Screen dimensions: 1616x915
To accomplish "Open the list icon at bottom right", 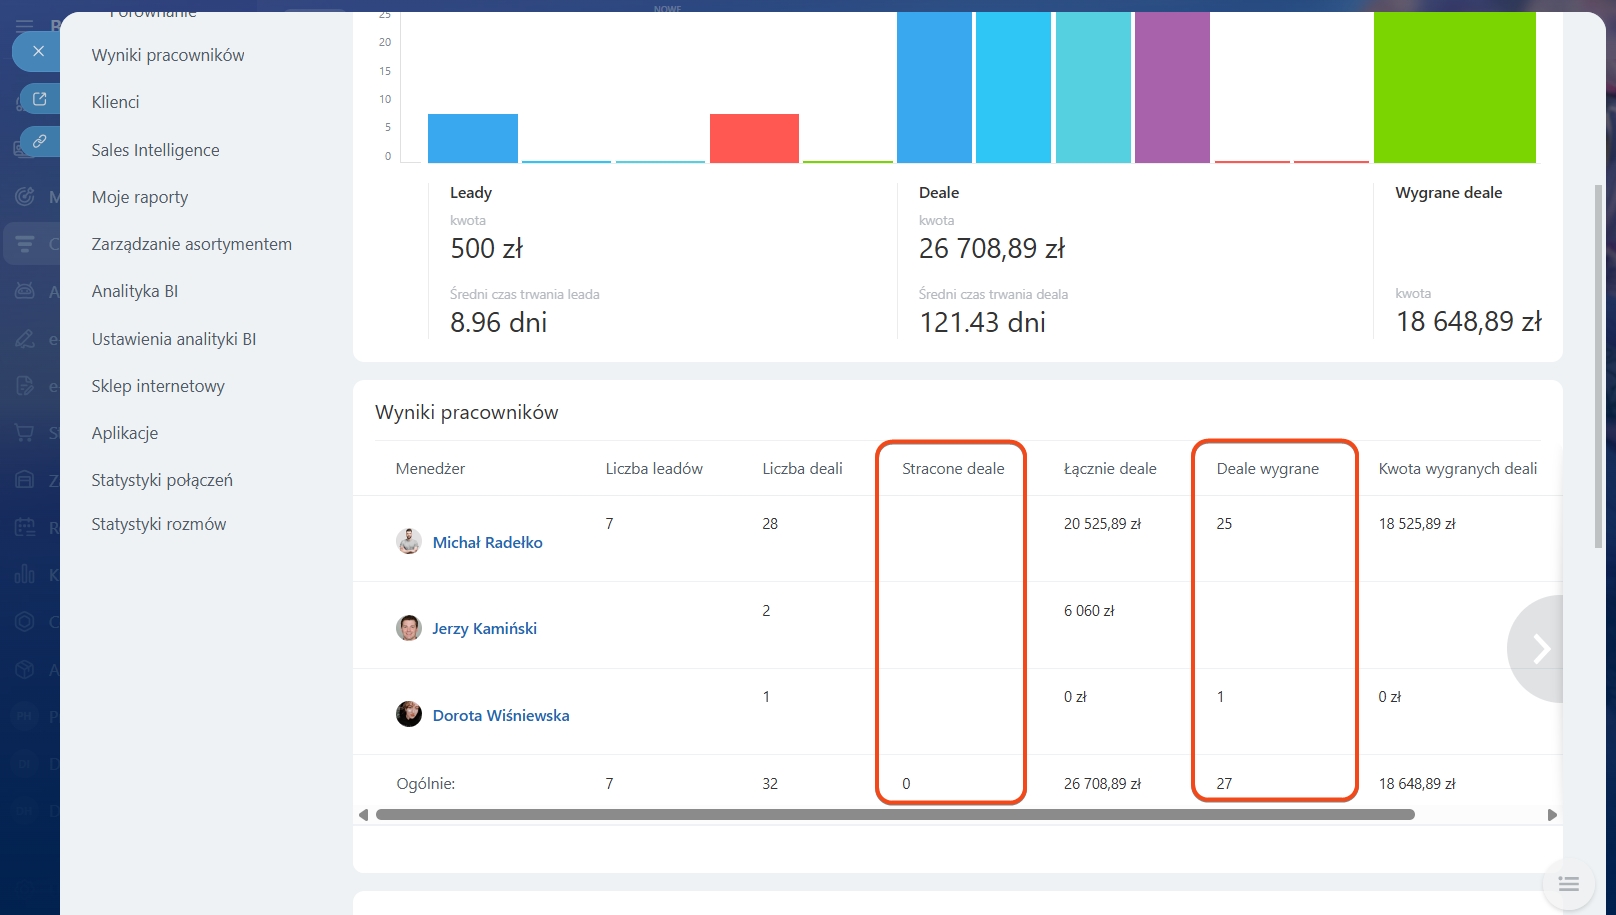I will click(x=1568, y=884).
